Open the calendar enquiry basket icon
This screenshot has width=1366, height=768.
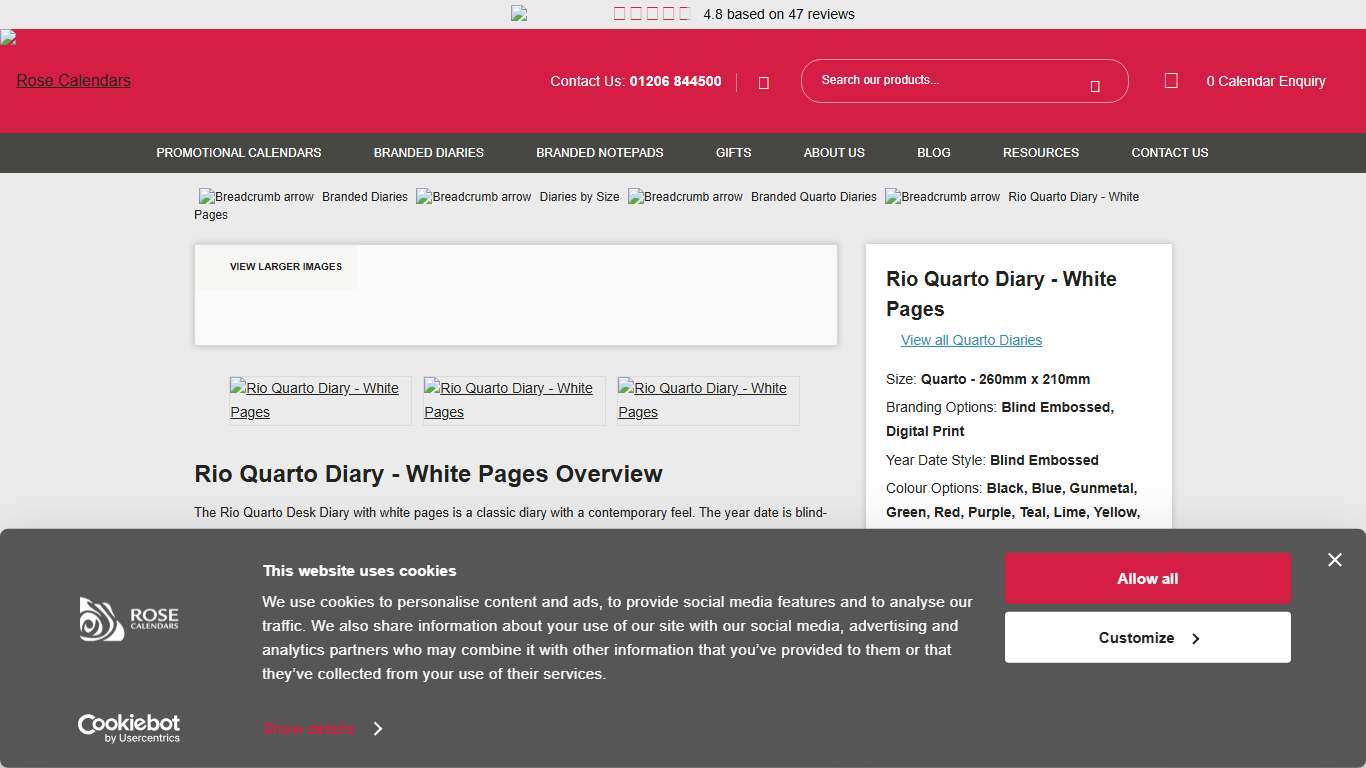point(1170,81)
